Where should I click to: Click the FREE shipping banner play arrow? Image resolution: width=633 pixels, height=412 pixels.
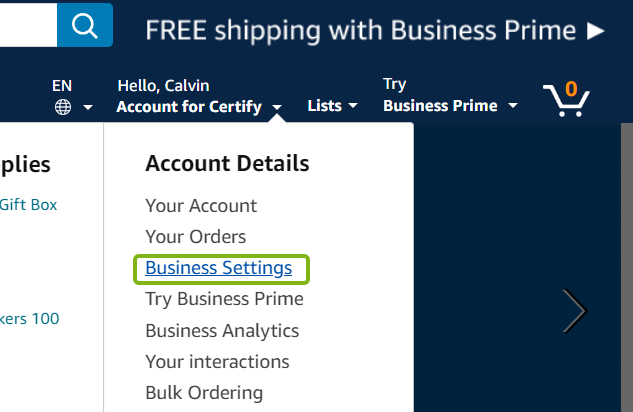pos(596,30)
